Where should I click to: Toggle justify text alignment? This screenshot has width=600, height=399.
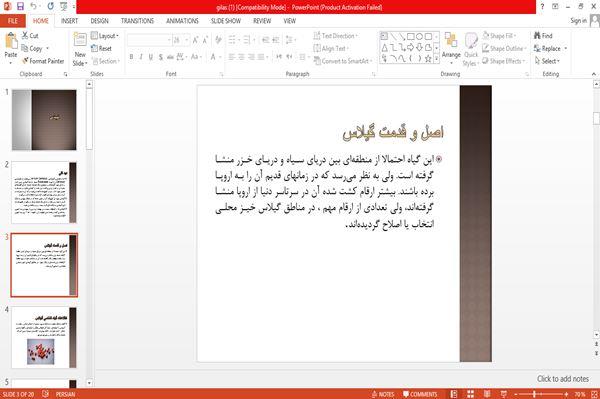pos(261,57)
